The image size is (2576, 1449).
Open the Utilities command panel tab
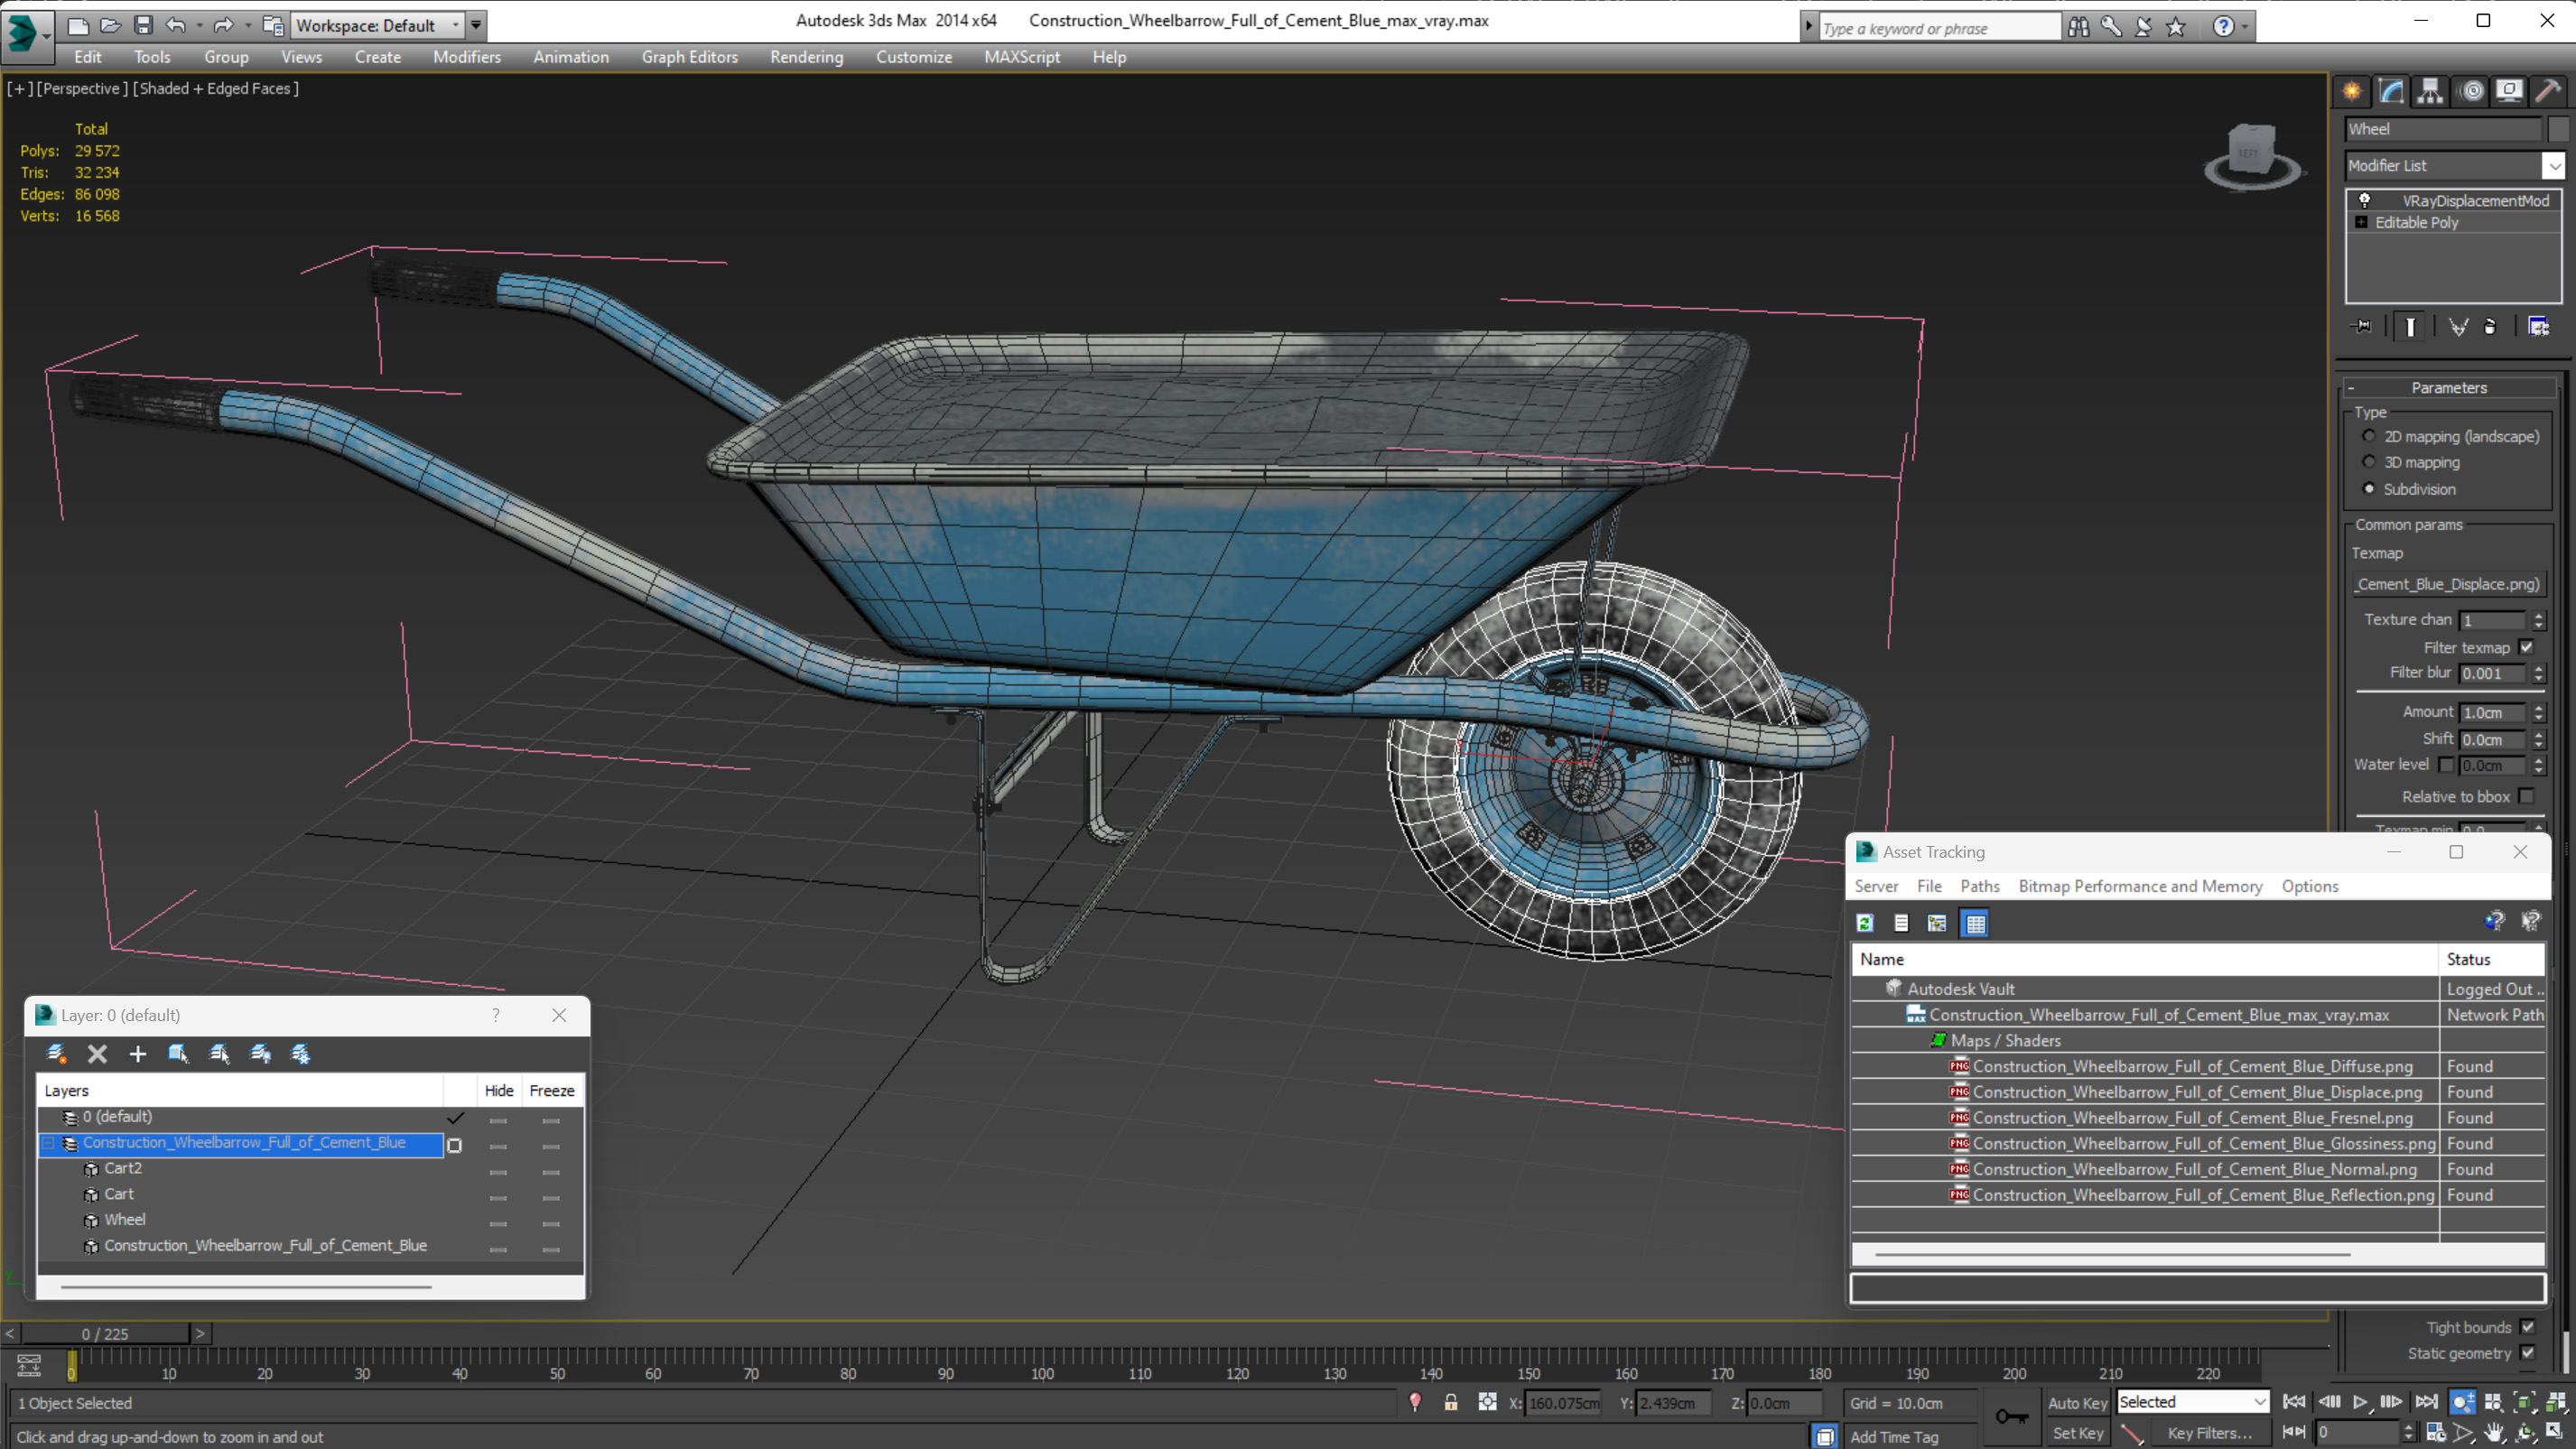tap(2548, 91)
